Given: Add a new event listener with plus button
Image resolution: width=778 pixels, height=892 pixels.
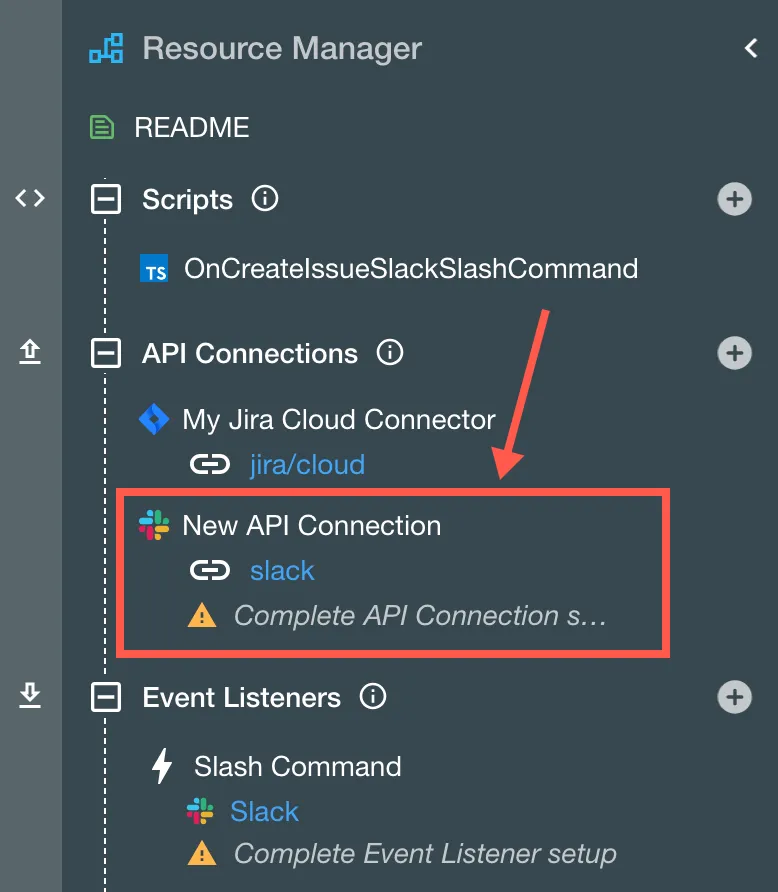Looking at the screenshot, I should (x=735, y=697).
